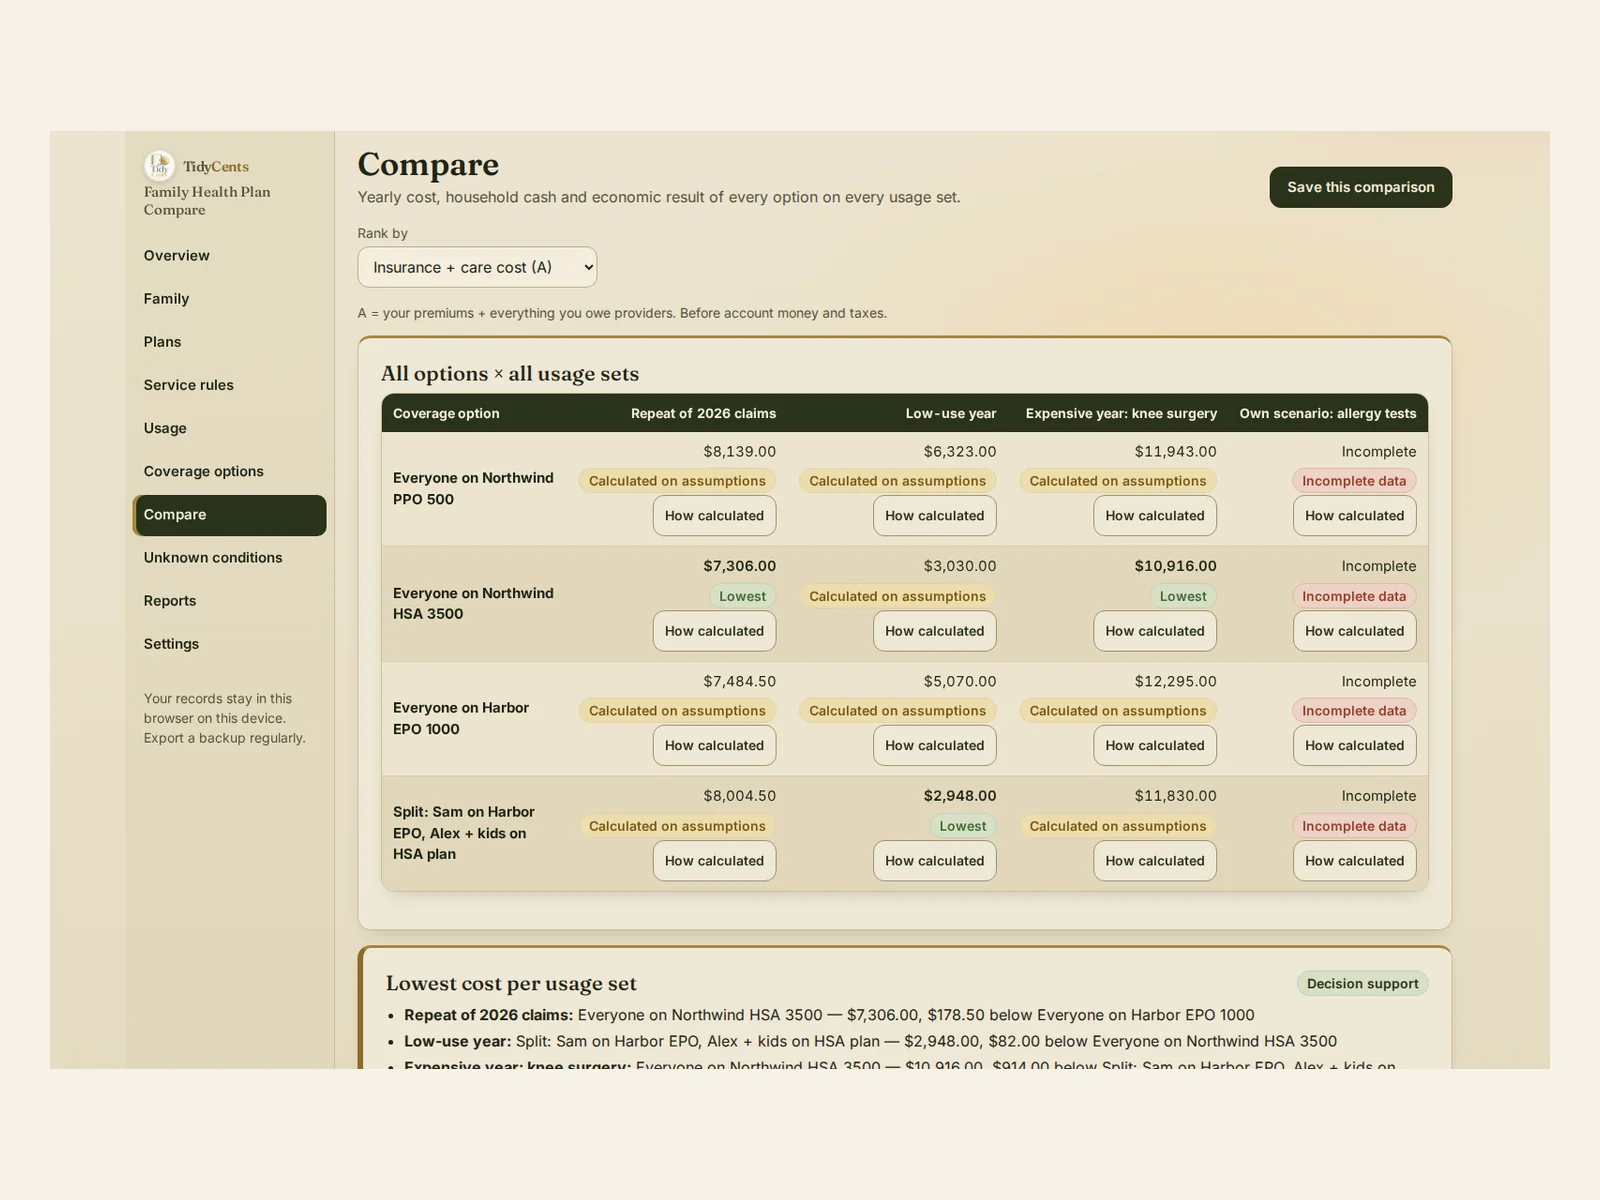Image resolution: width=1600 pixels, height=1200 pixels.
Task: Click Calculated on assumptions under $11,830.00
Action: 1118,826
